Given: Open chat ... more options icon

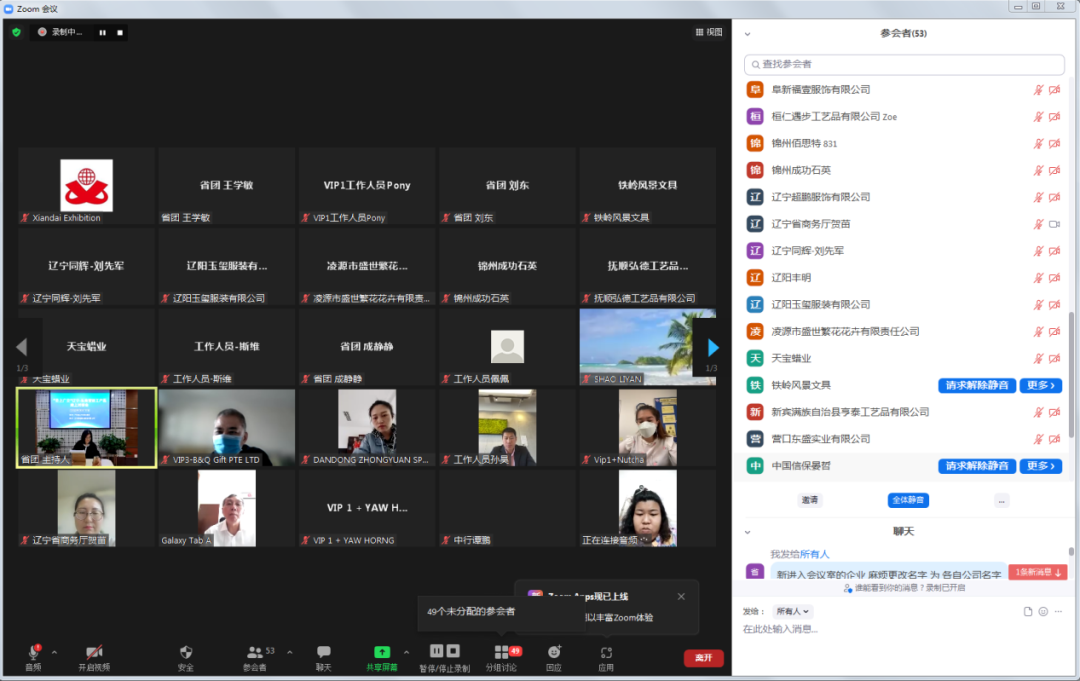Looking at the screenshot, I should 1058,611.
